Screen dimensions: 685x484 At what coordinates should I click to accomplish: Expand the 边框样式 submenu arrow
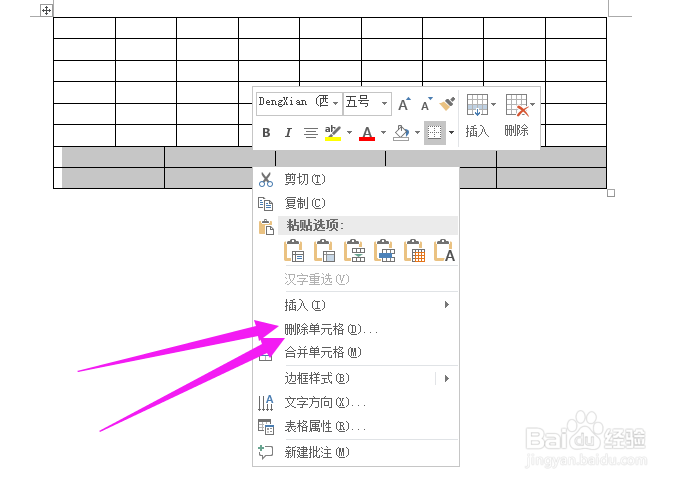pyautogui.click(x=446, y=378)
